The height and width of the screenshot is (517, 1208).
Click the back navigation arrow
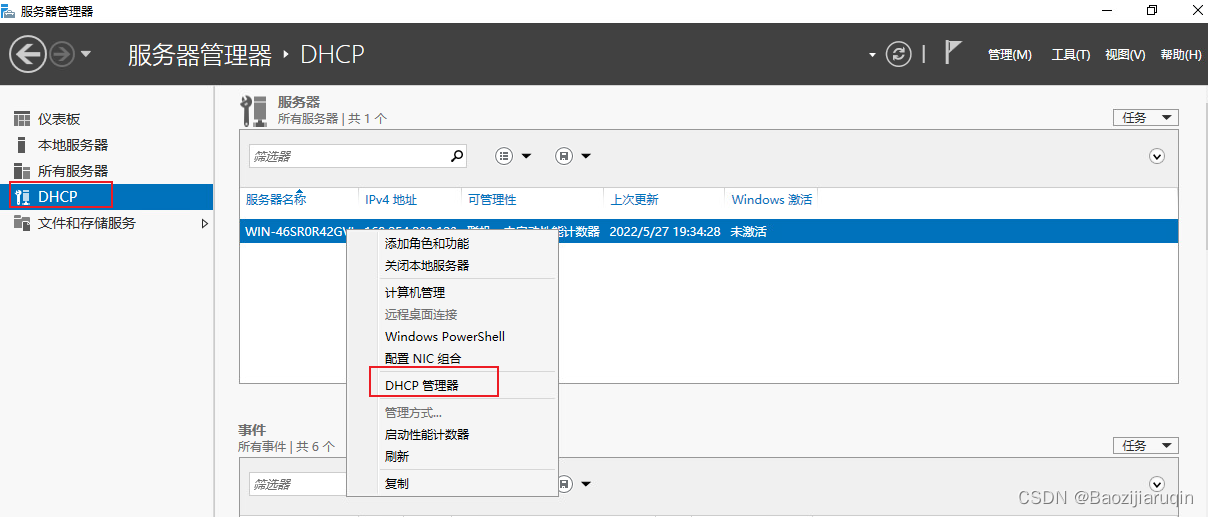tap(28, 53)
